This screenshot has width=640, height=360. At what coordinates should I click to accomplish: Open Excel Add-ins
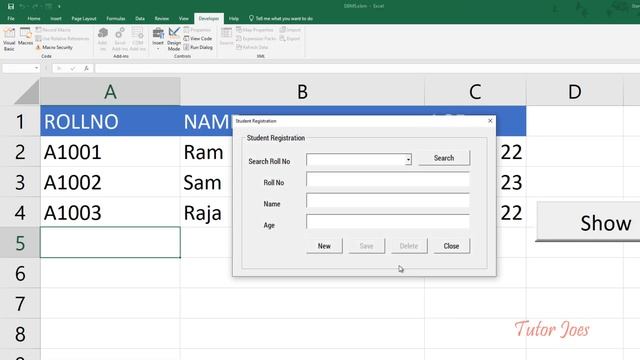[120, 39]
